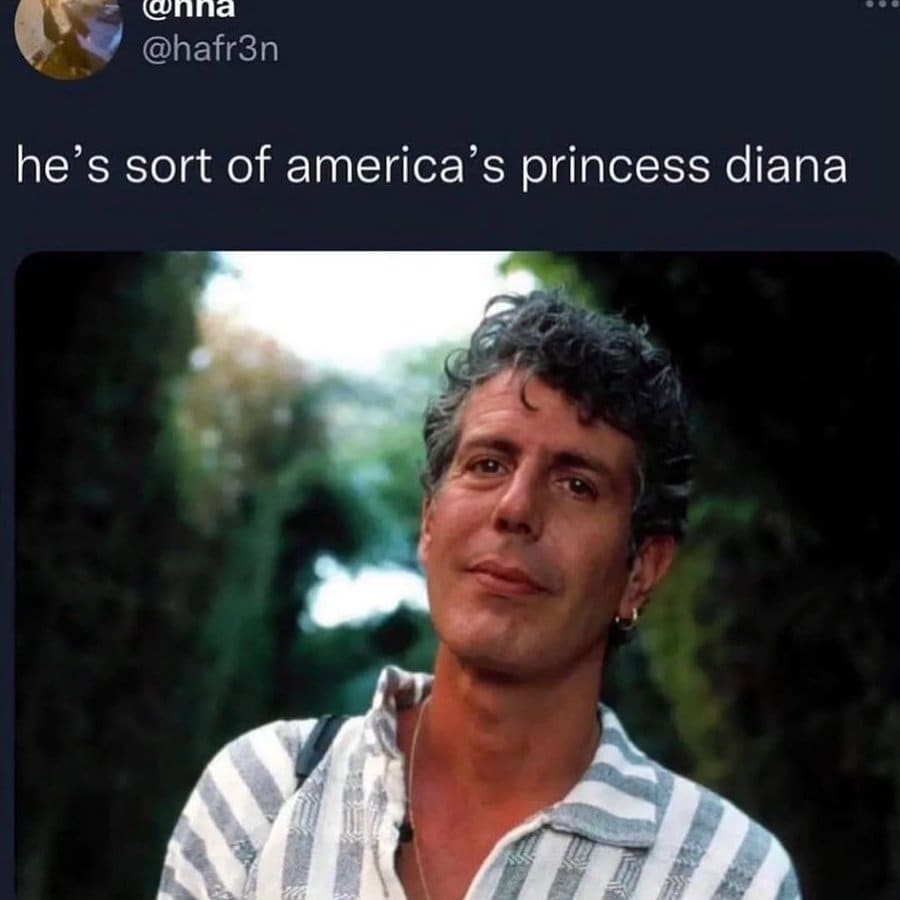Click the author display name above the handle

188,8
